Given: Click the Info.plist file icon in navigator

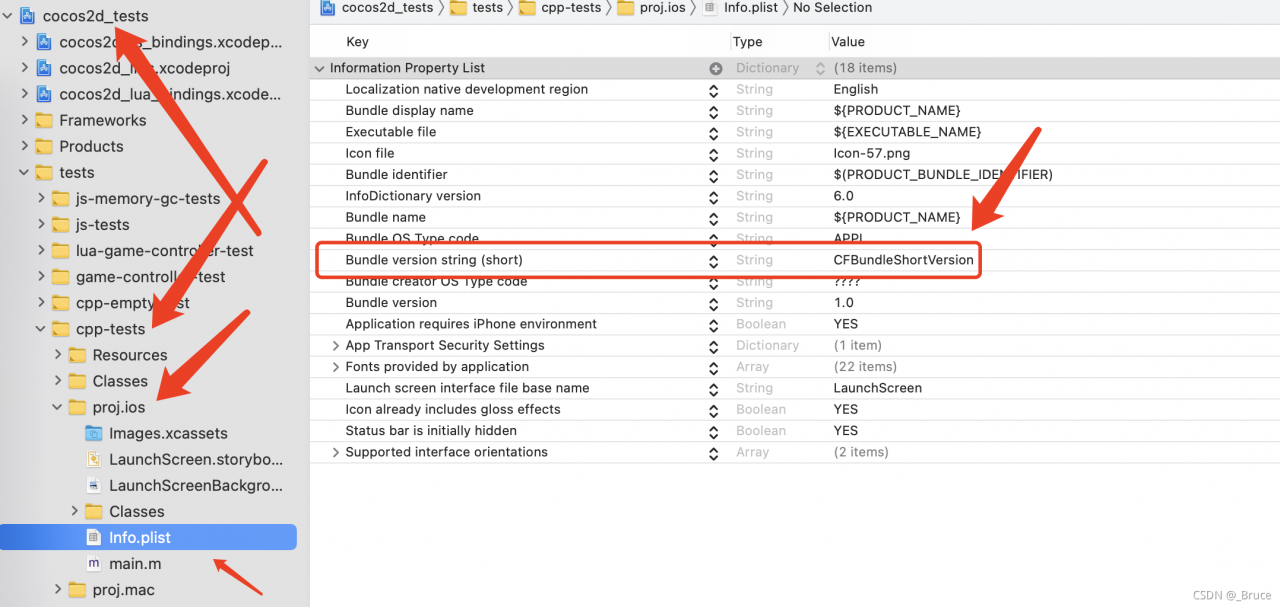Looking at the screenshot, I should tap(94, 538).
